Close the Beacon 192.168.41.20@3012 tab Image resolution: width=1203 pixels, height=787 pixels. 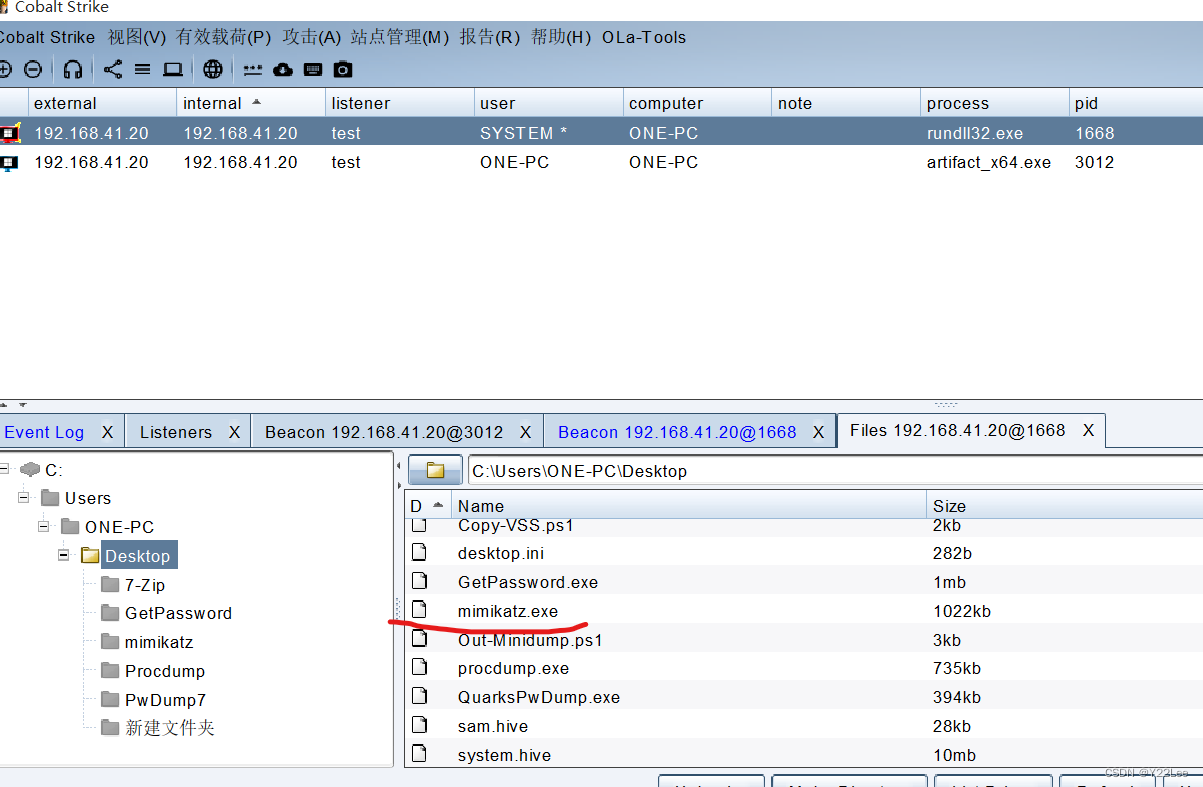(526, 432)
